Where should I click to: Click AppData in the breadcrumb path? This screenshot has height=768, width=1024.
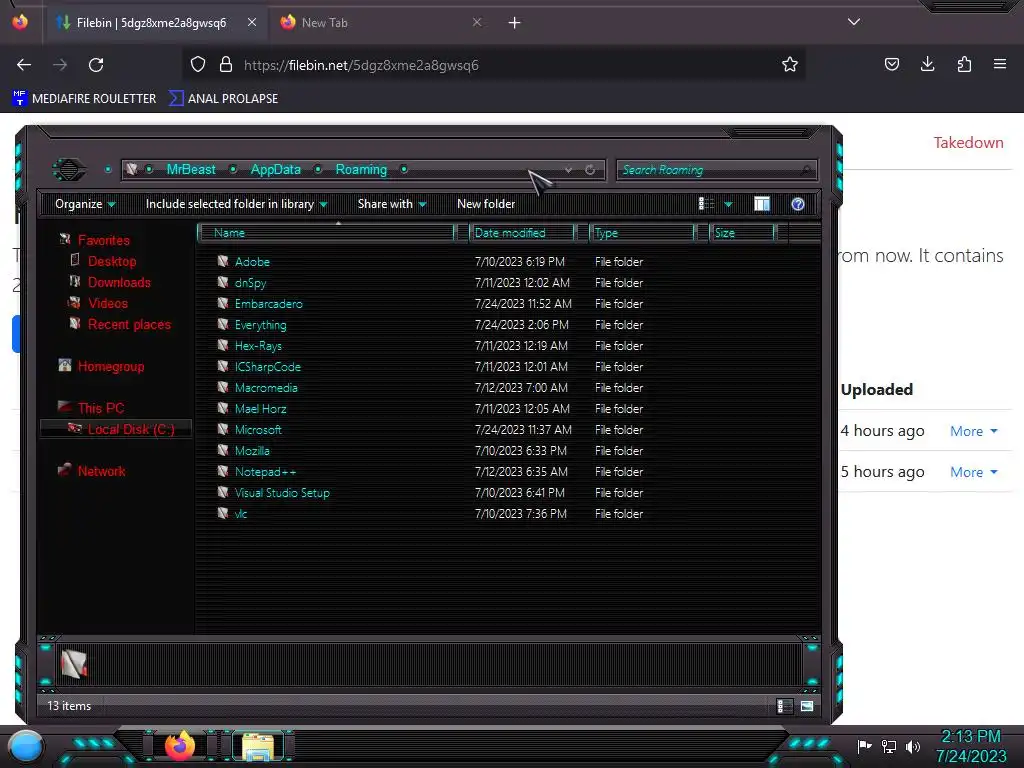(276, 170)
